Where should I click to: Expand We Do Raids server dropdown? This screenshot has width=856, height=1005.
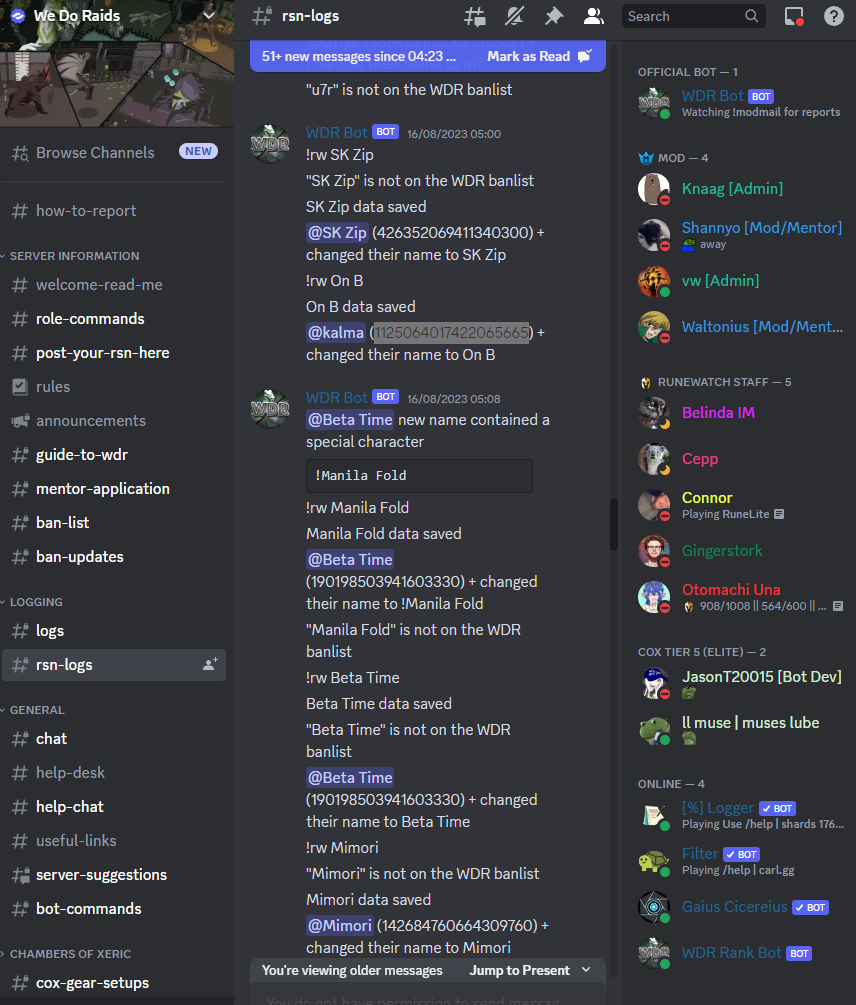[x=209, y=15]
